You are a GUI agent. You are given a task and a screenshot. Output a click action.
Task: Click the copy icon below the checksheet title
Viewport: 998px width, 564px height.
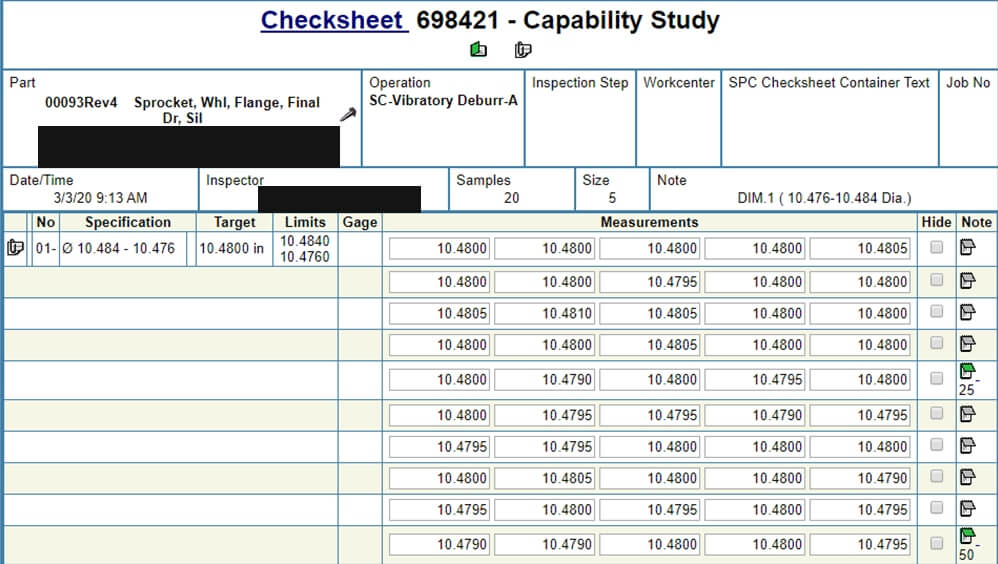pyautogui.click(x=523, y=50)
